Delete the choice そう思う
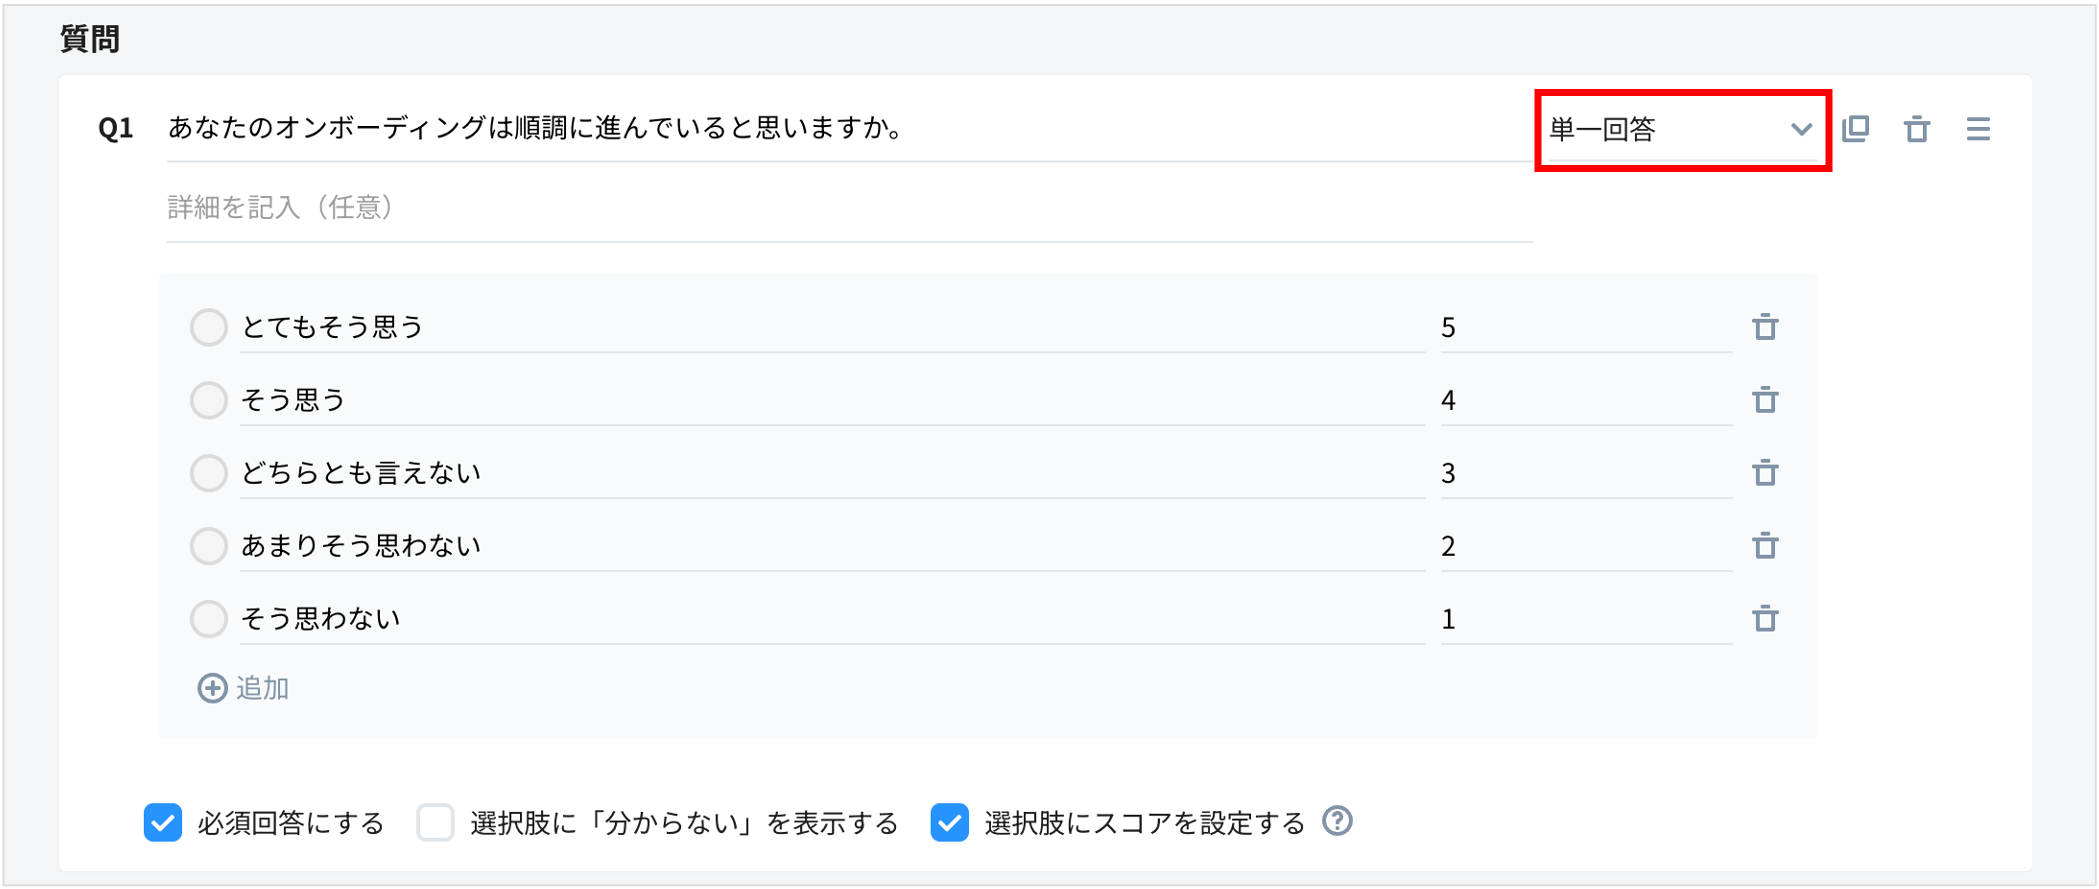 pyautogui.click(x=1766, y=399)
